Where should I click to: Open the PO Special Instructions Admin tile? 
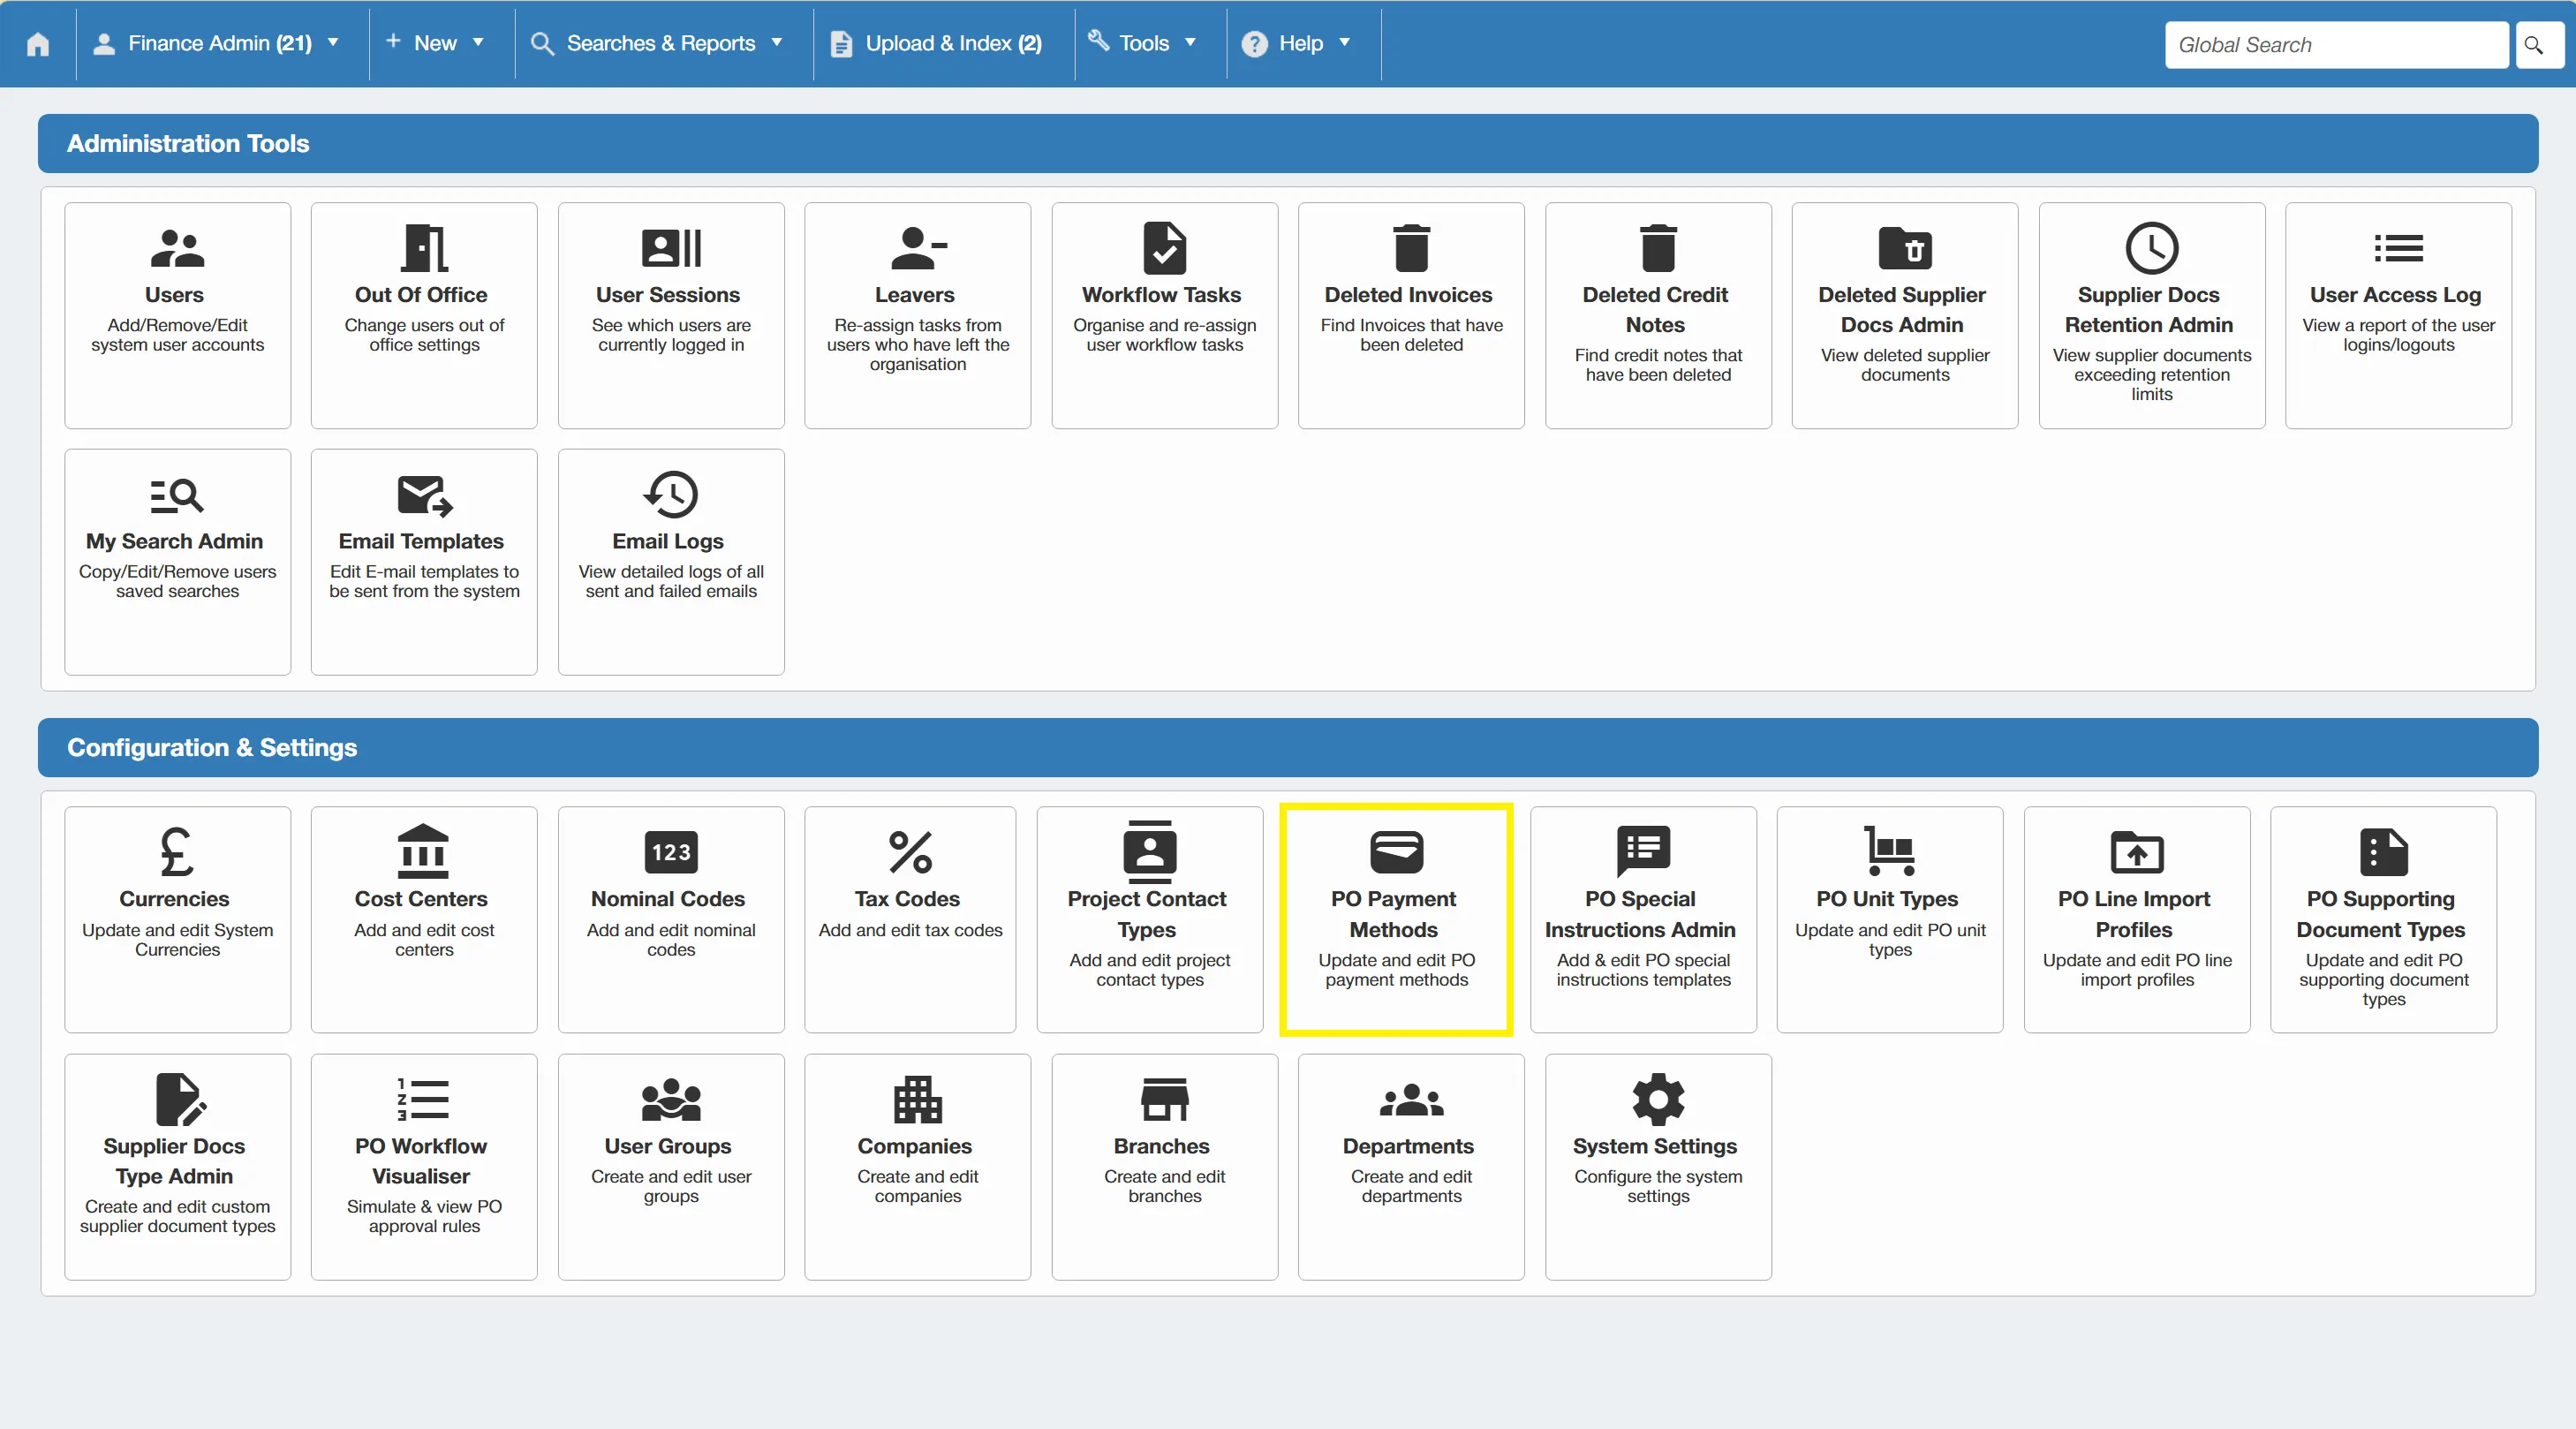(1643, 919)
